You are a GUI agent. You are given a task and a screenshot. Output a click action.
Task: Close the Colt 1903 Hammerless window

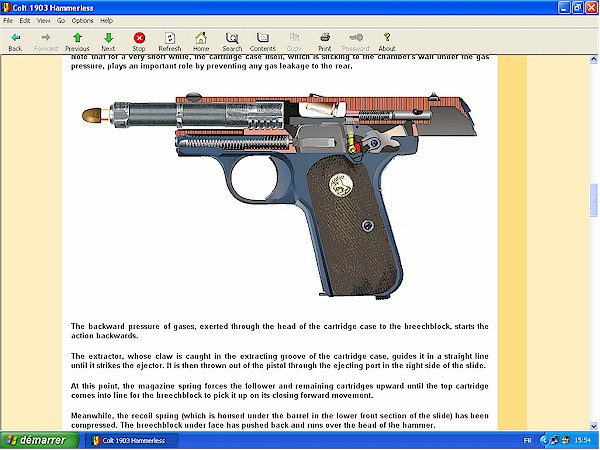pyautogui.click(x=592, y=8)
